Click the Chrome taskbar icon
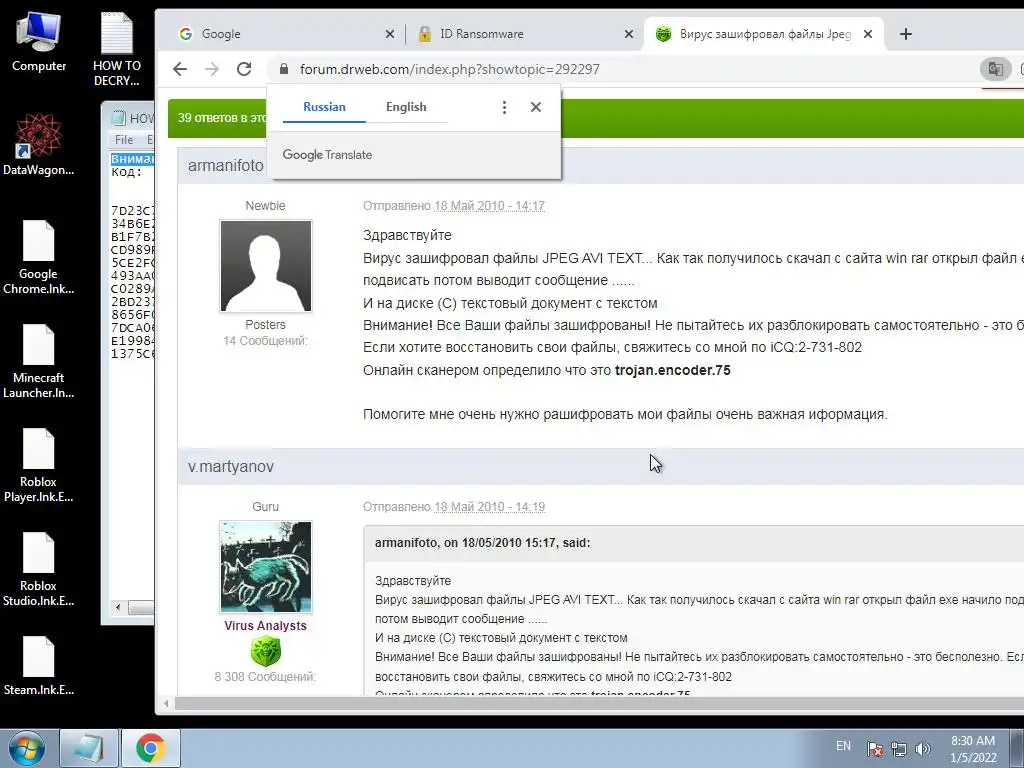 tap(151, 748)
